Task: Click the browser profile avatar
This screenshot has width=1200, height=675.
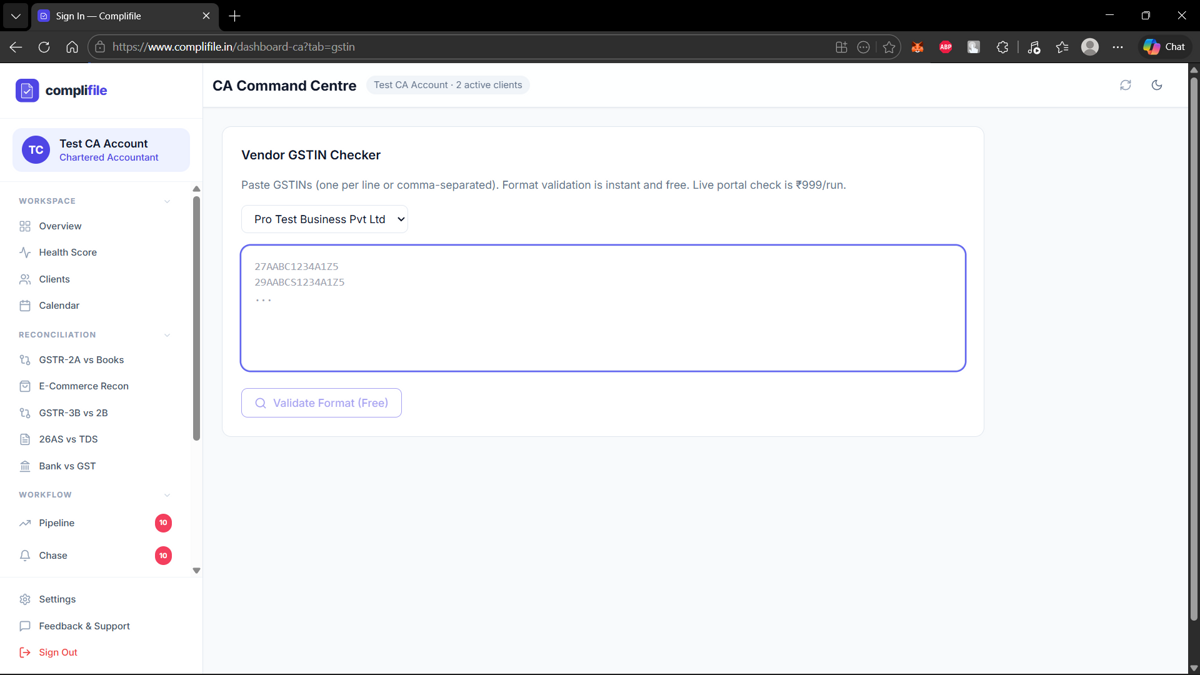Action: (x=1090, y=47)
